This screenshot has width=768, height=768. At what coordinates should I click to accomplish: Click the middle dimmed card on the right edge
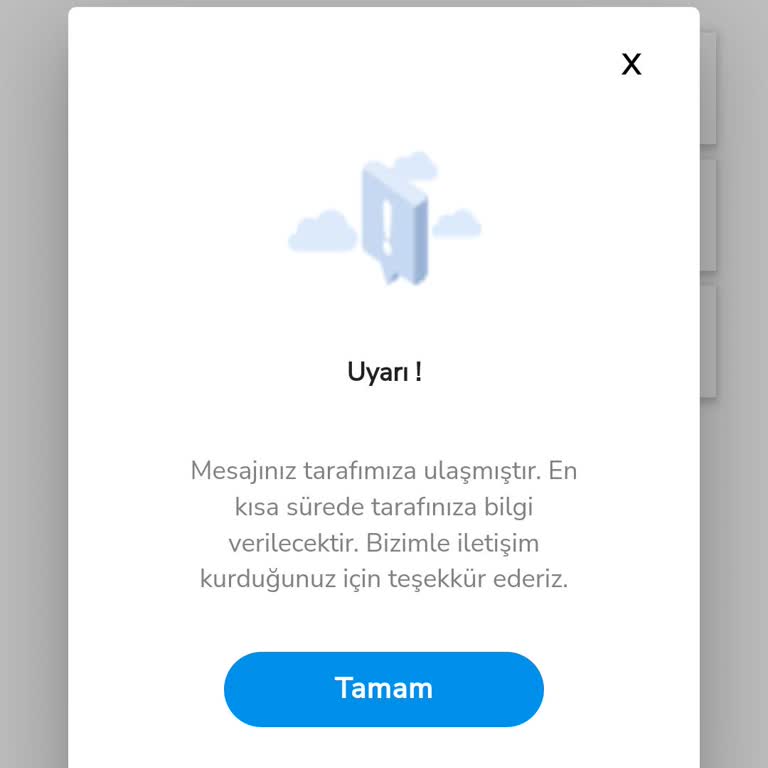click(708, 215)
